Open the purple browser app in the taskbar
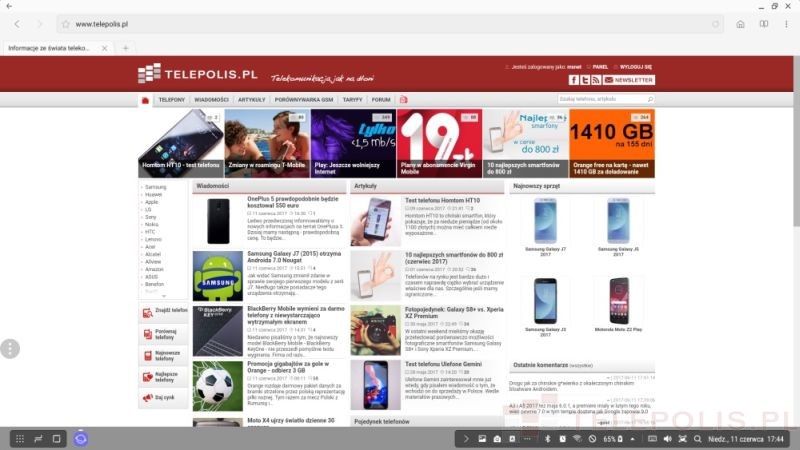 point(81,439)
